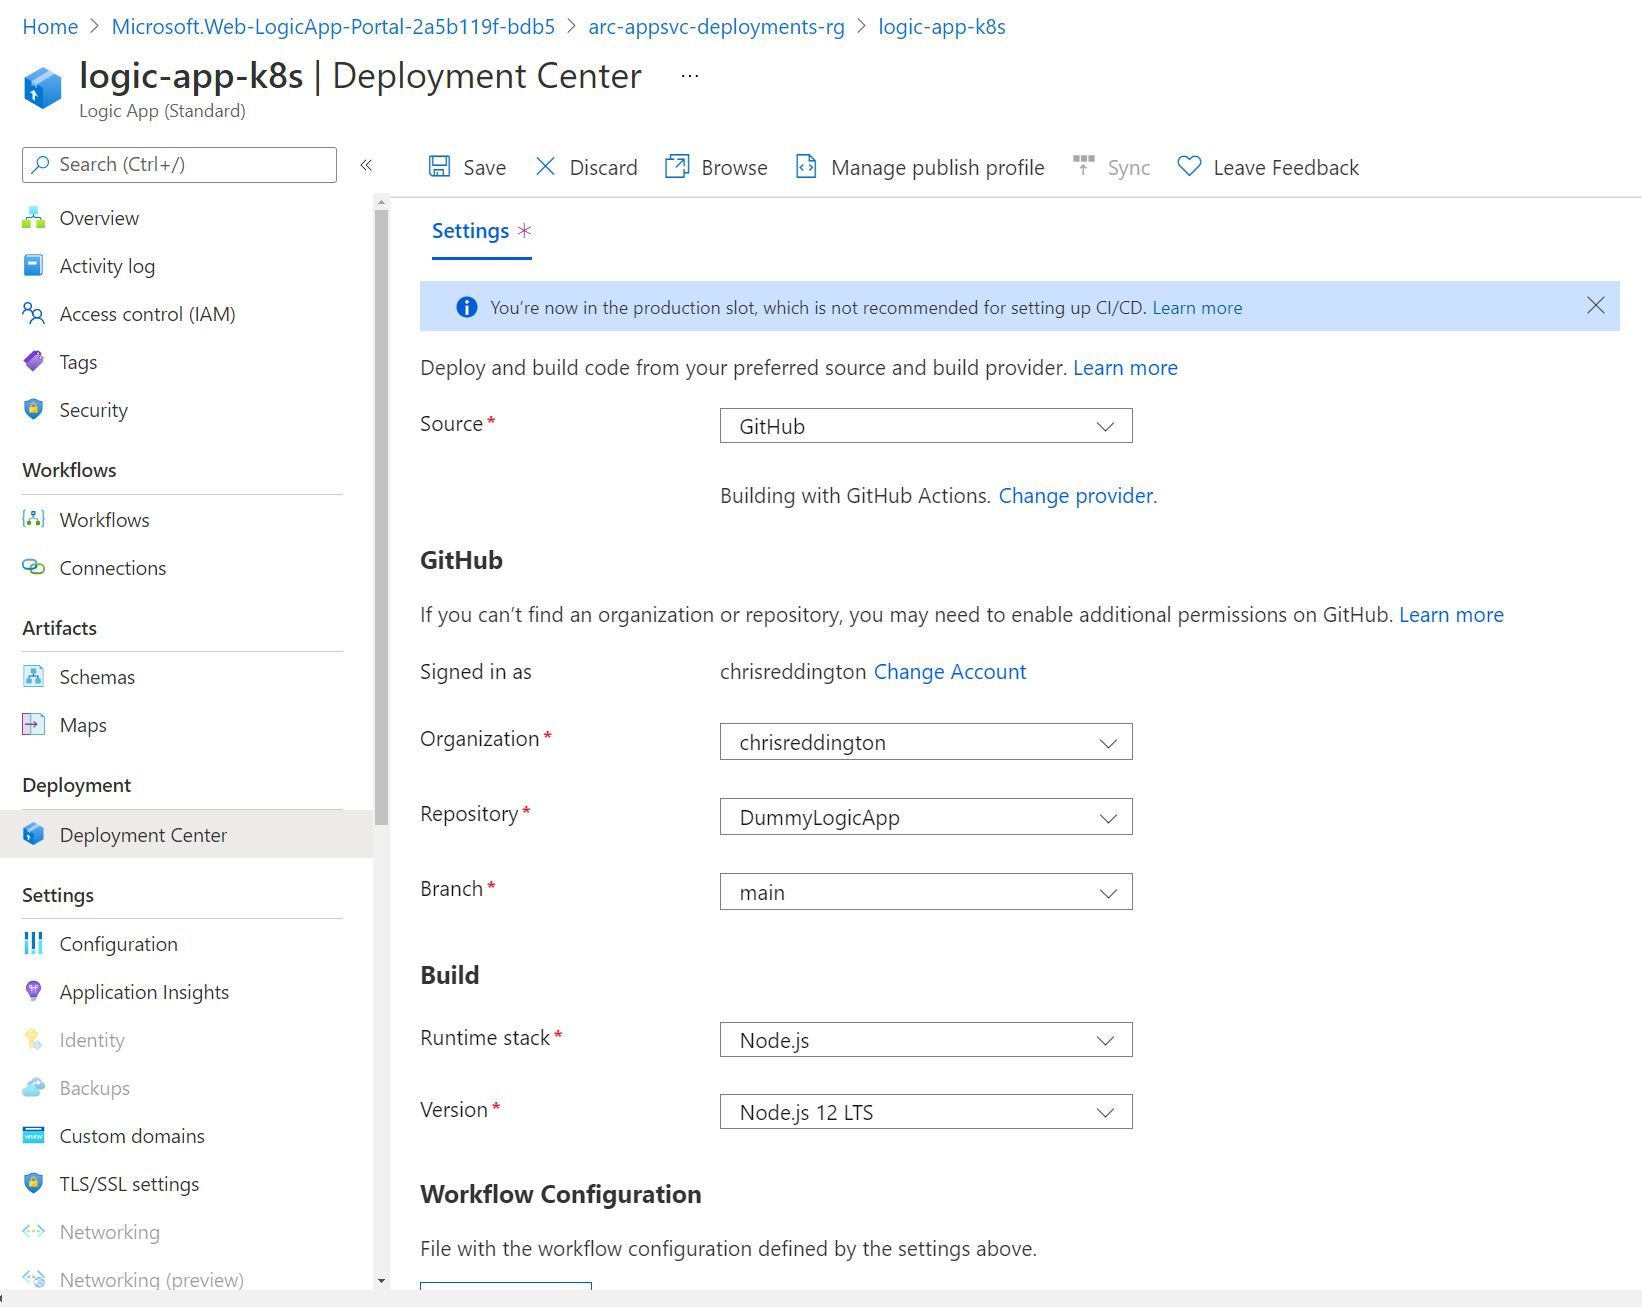Viewport: 1642px width, 1307px height.
Task: Click the Workflows icon in the sidebar
Action: tap(34, 519)
